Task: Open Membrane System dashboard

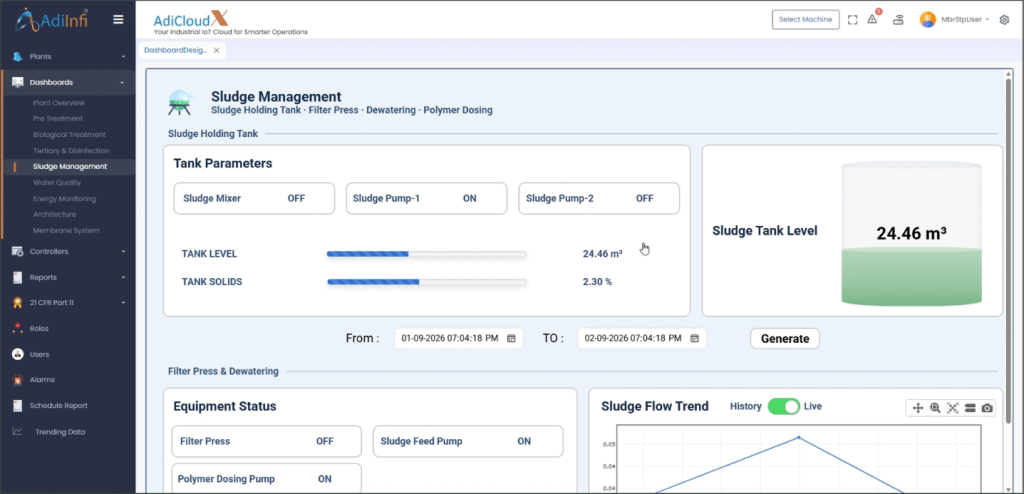Action: (66, 231)
